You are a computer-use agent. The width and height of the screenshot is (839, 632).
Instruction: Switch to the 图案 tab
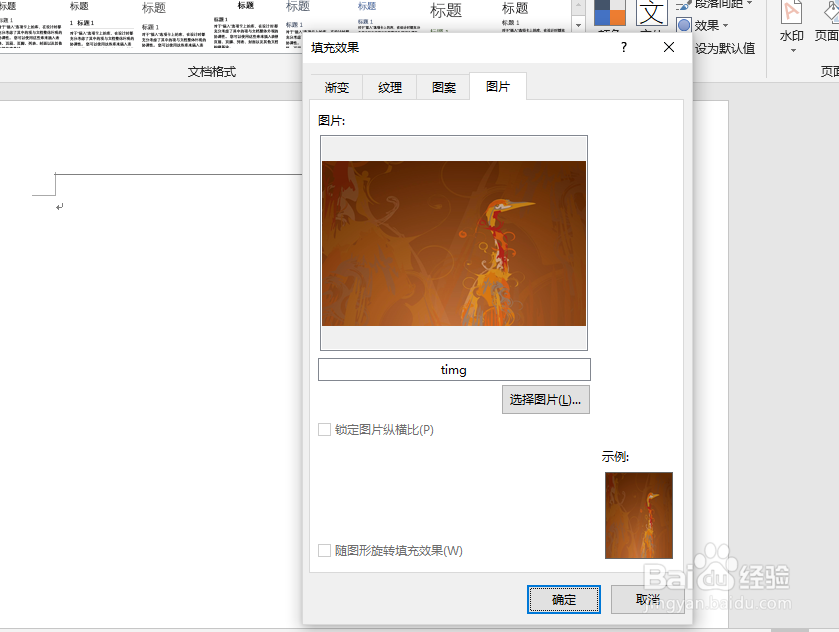click(444, 87)
